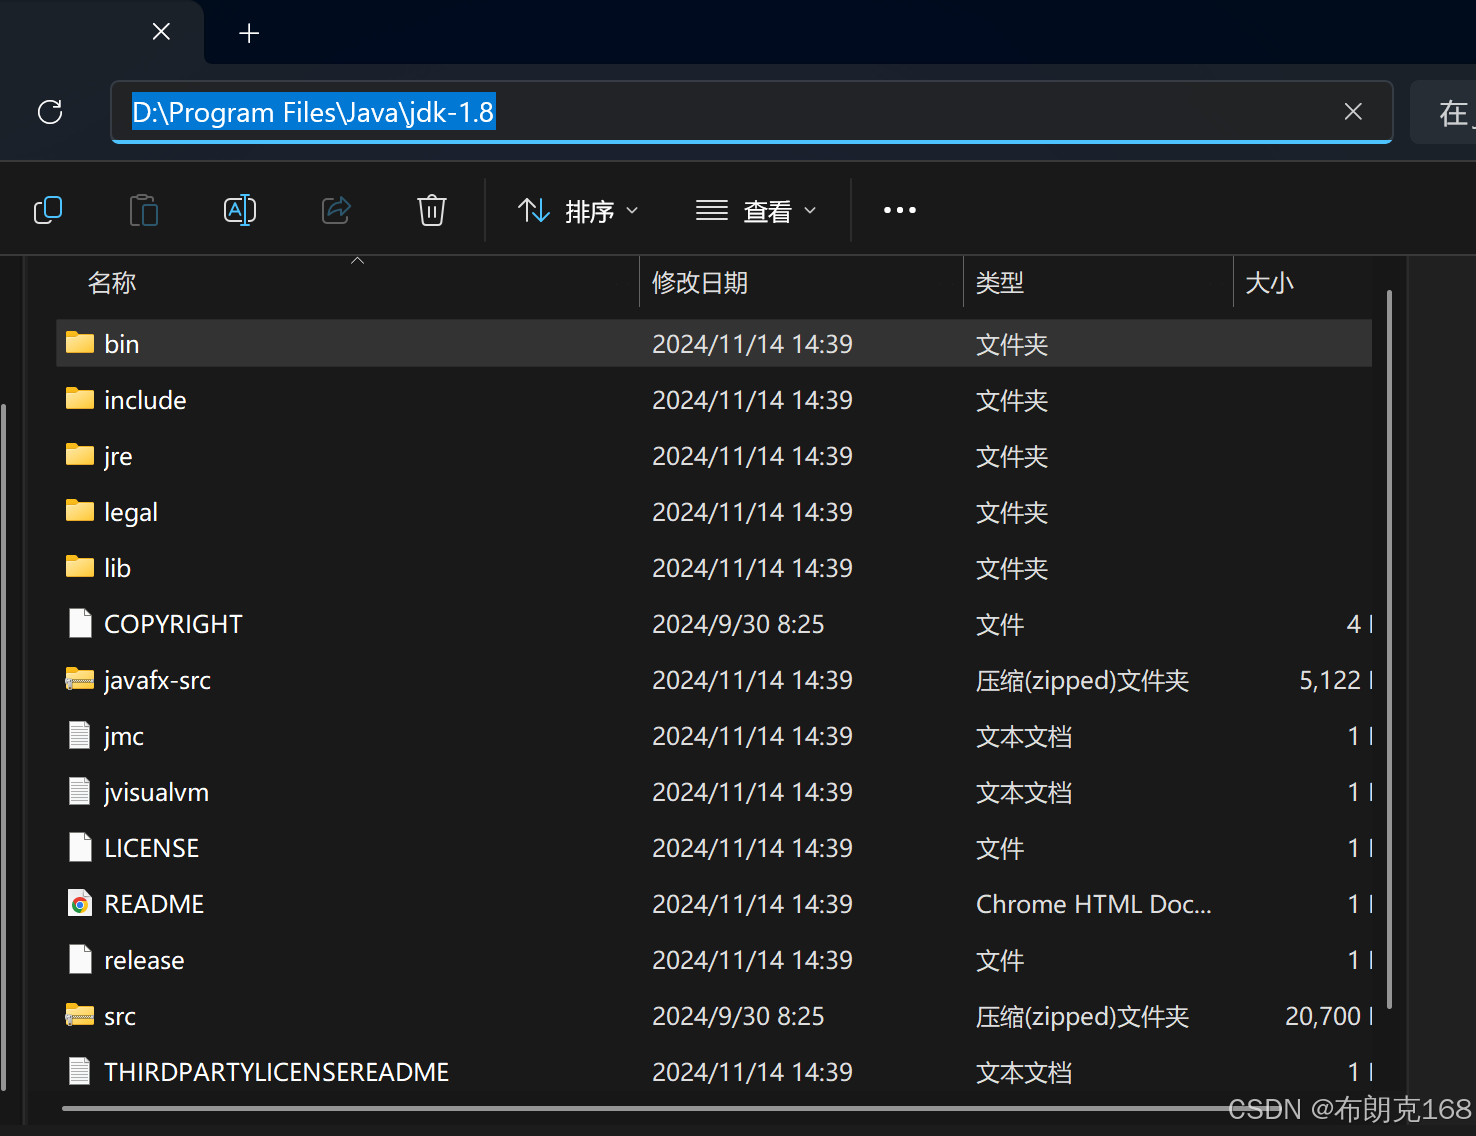Select the include folder name

tap(145, 400)
